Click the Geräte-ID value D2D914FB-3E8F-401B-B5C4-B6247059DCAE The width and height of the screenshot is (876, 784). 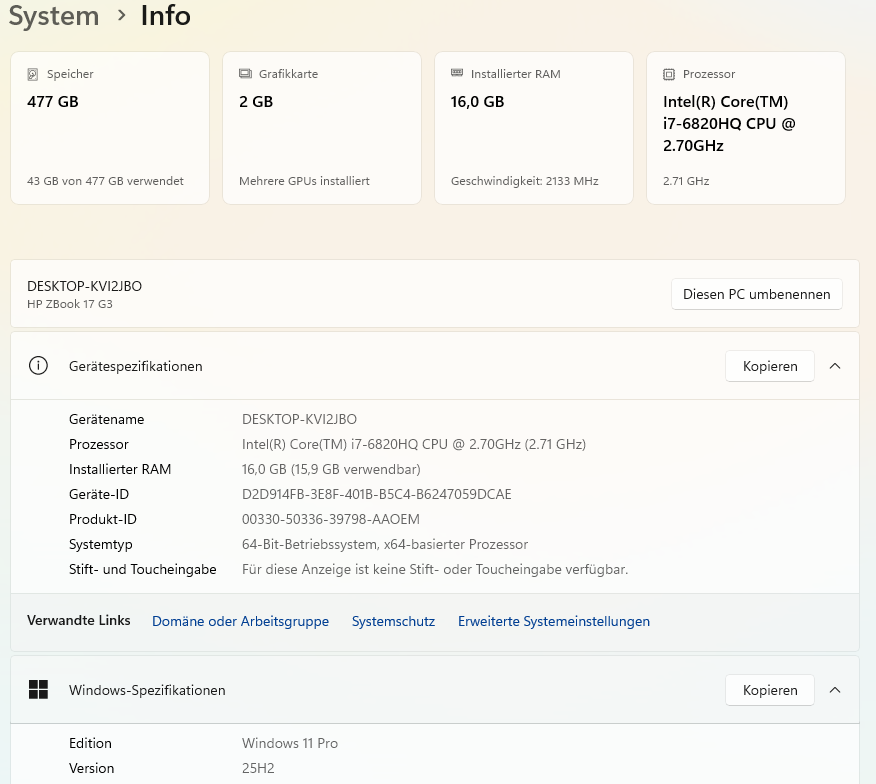coord(377,494)
